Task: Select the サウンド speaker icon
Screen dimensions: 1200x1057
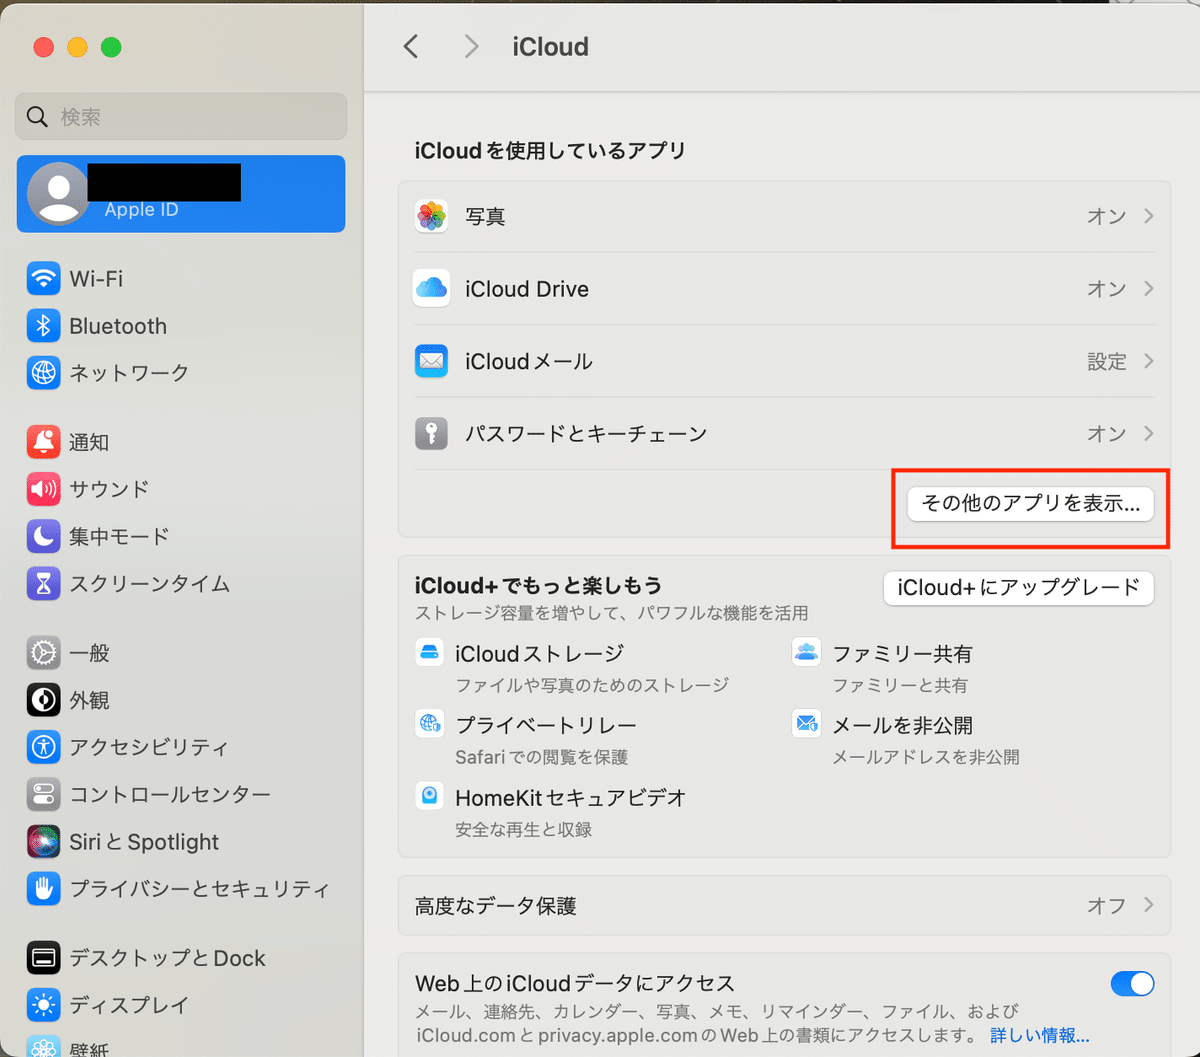Action: point(43,489)
